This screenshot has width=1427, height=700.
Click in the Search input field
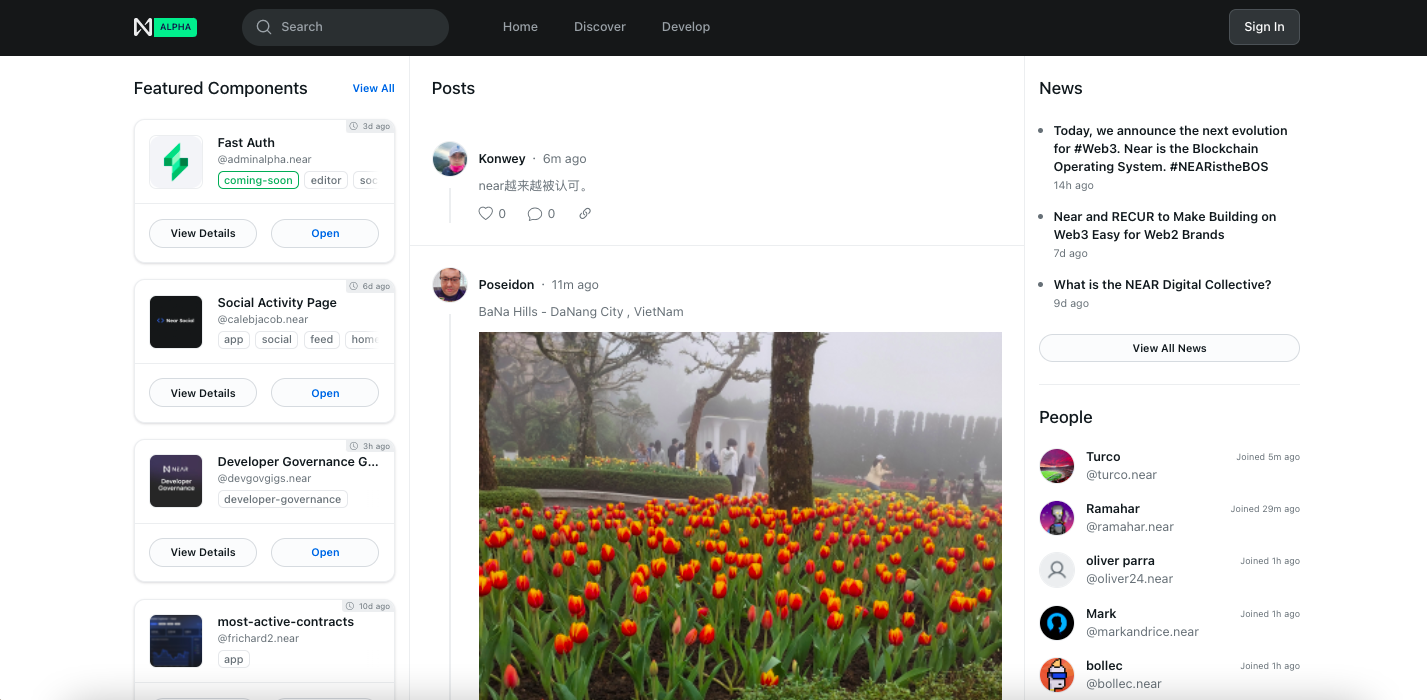click(350, 27)
